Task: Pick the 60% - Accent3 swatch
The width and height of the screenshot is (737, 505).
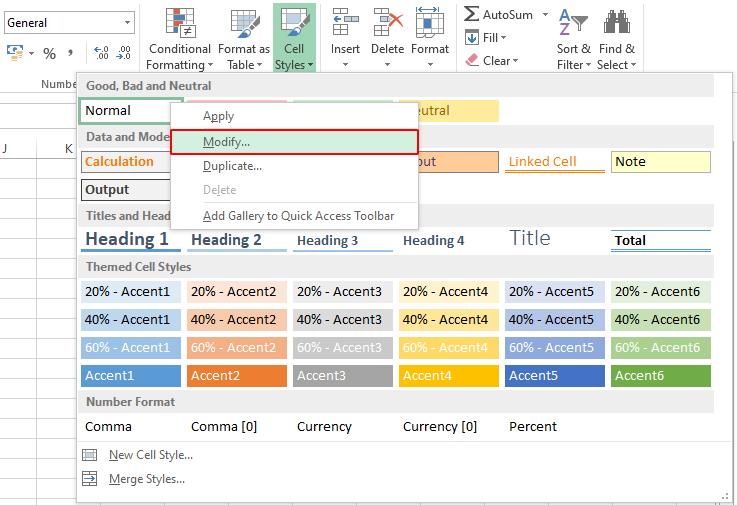Action: click(x=343, y=348)
